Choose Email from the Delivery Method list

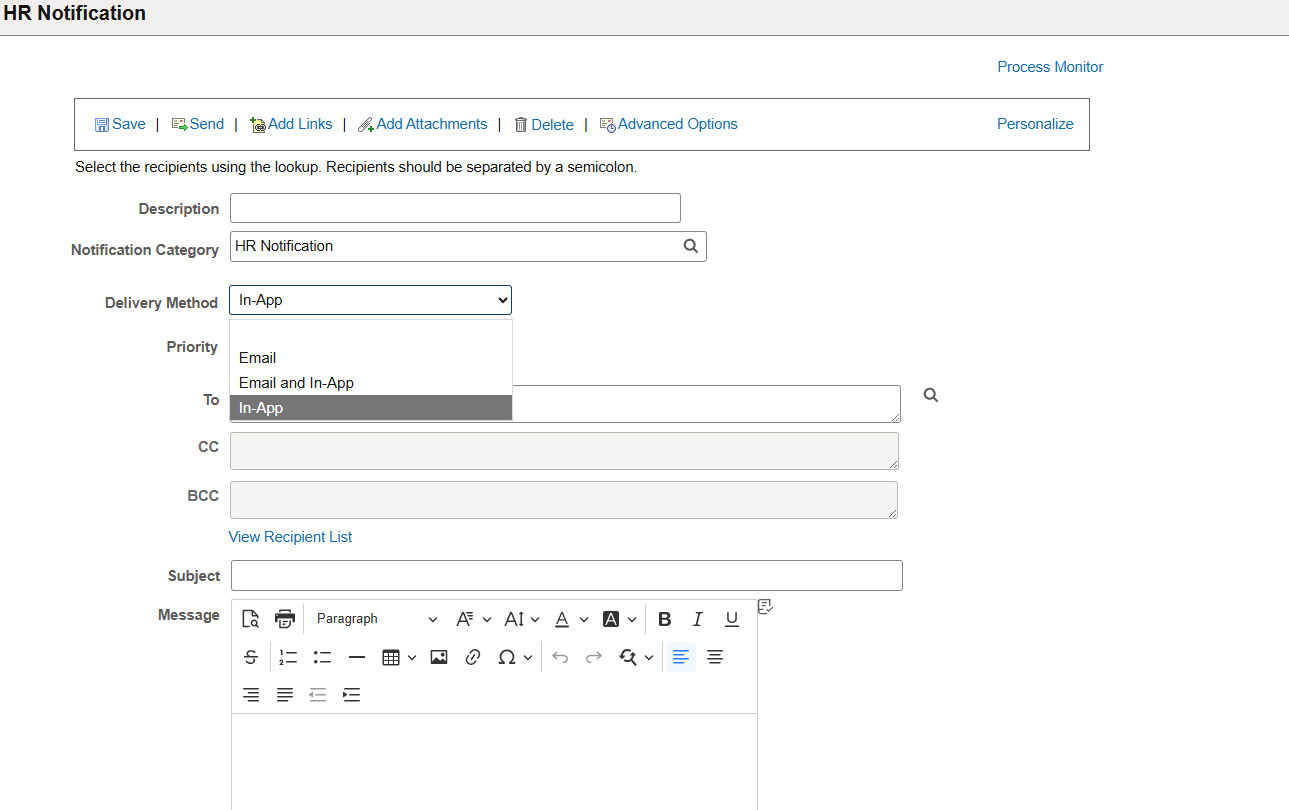coord(257,357)
